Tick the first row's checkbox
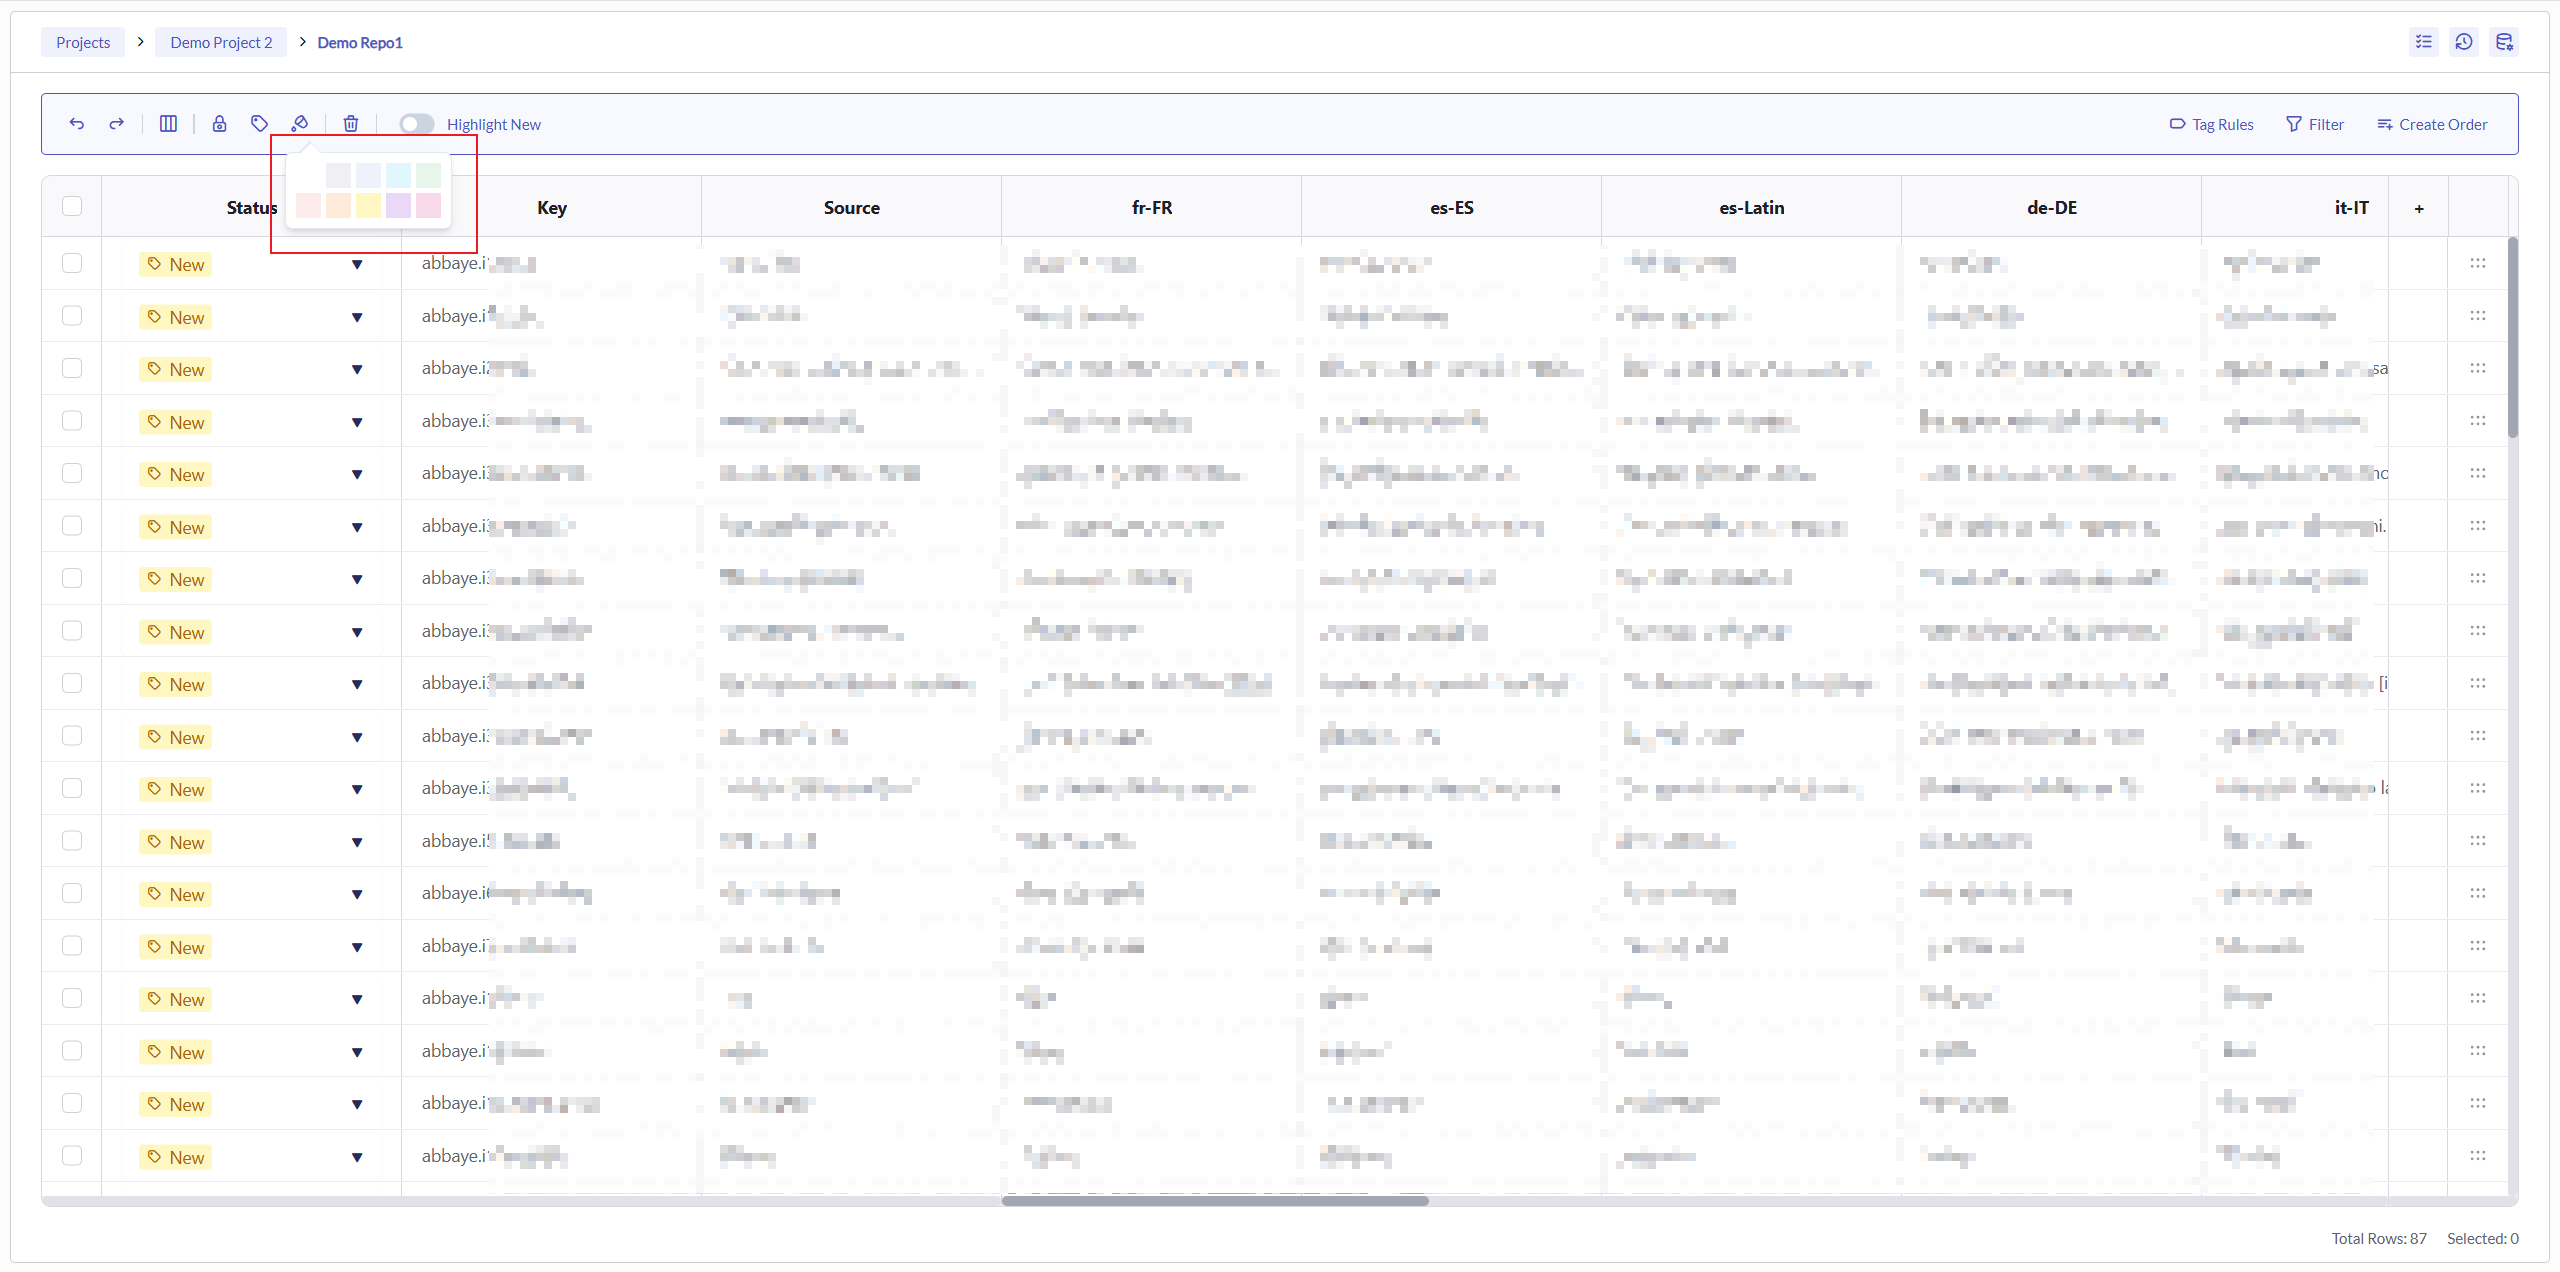 point(72,263)
